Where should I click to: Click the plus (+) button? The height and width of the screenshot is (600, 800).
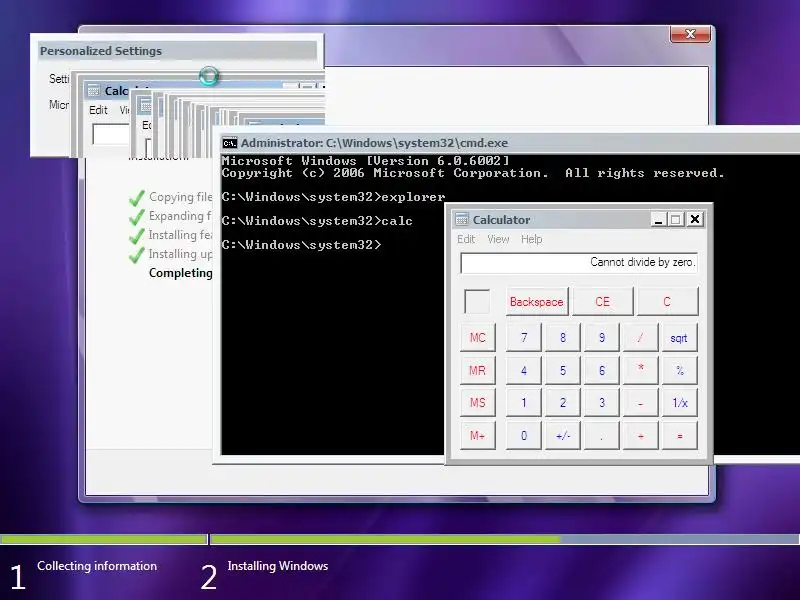coord(641,435)
